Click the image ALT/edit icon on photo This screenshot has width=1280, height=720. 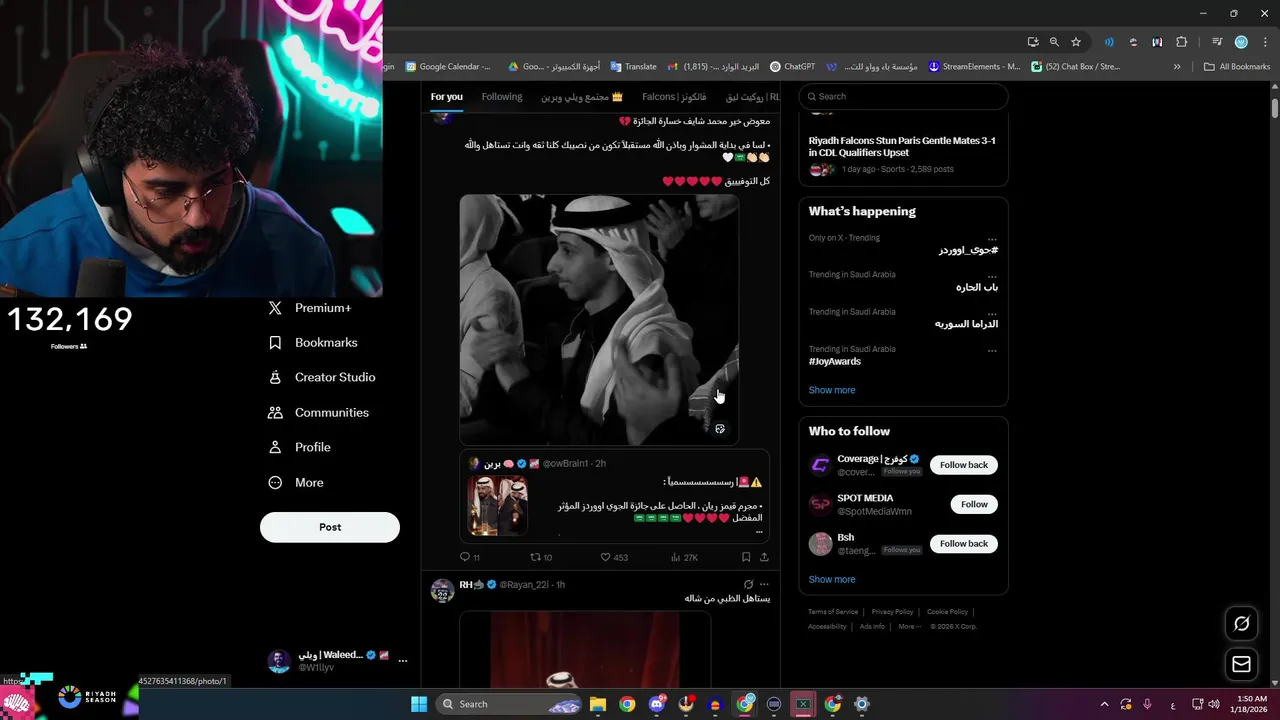click(x=719, y=429)
